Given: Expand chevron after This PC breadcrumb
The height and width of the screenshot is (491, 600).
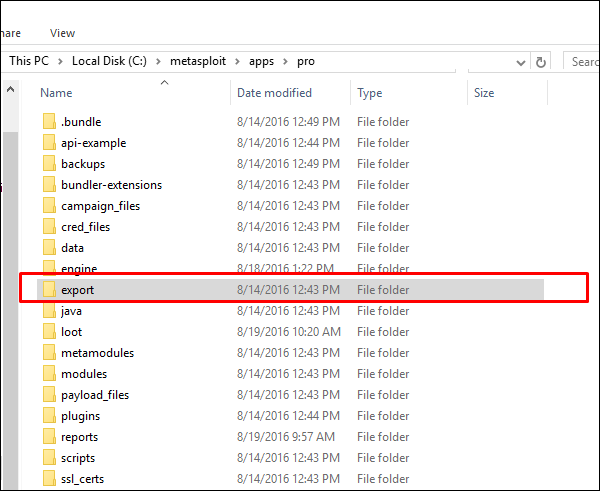Looking at the screenshot, I should [60, 61].
